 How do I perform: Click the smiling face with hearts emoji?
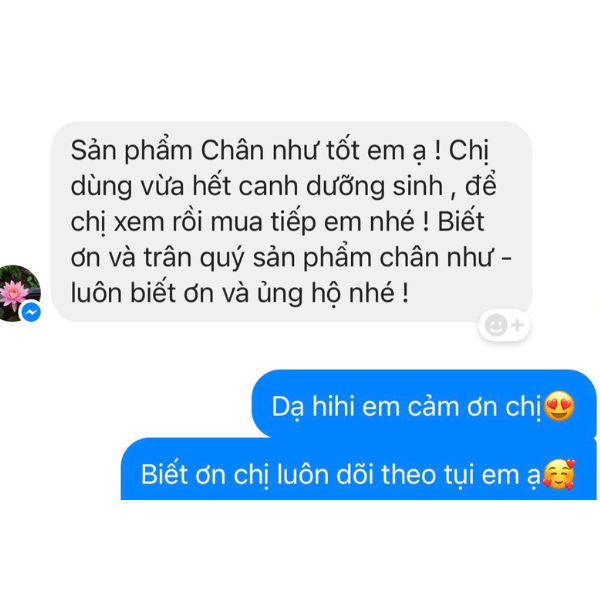[x=559, y=475]
